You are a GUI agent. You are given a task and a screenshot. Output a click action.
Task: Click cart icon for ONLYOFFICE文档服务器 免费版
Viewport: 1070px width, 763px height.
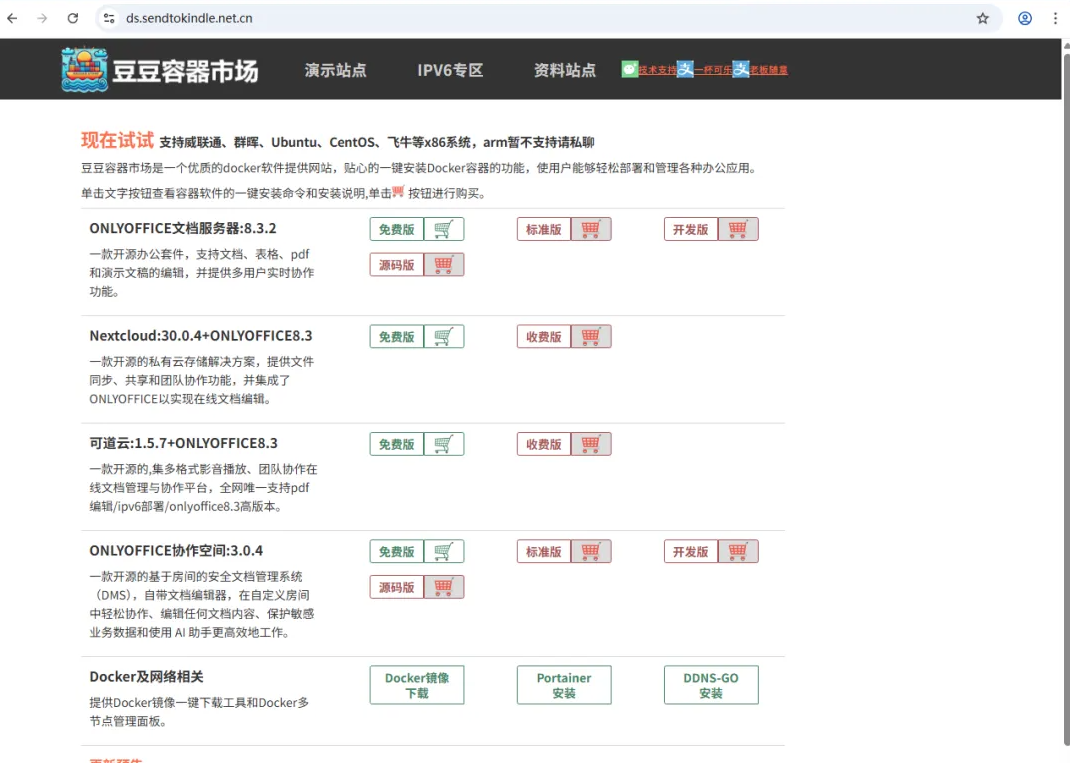(444, 229)
